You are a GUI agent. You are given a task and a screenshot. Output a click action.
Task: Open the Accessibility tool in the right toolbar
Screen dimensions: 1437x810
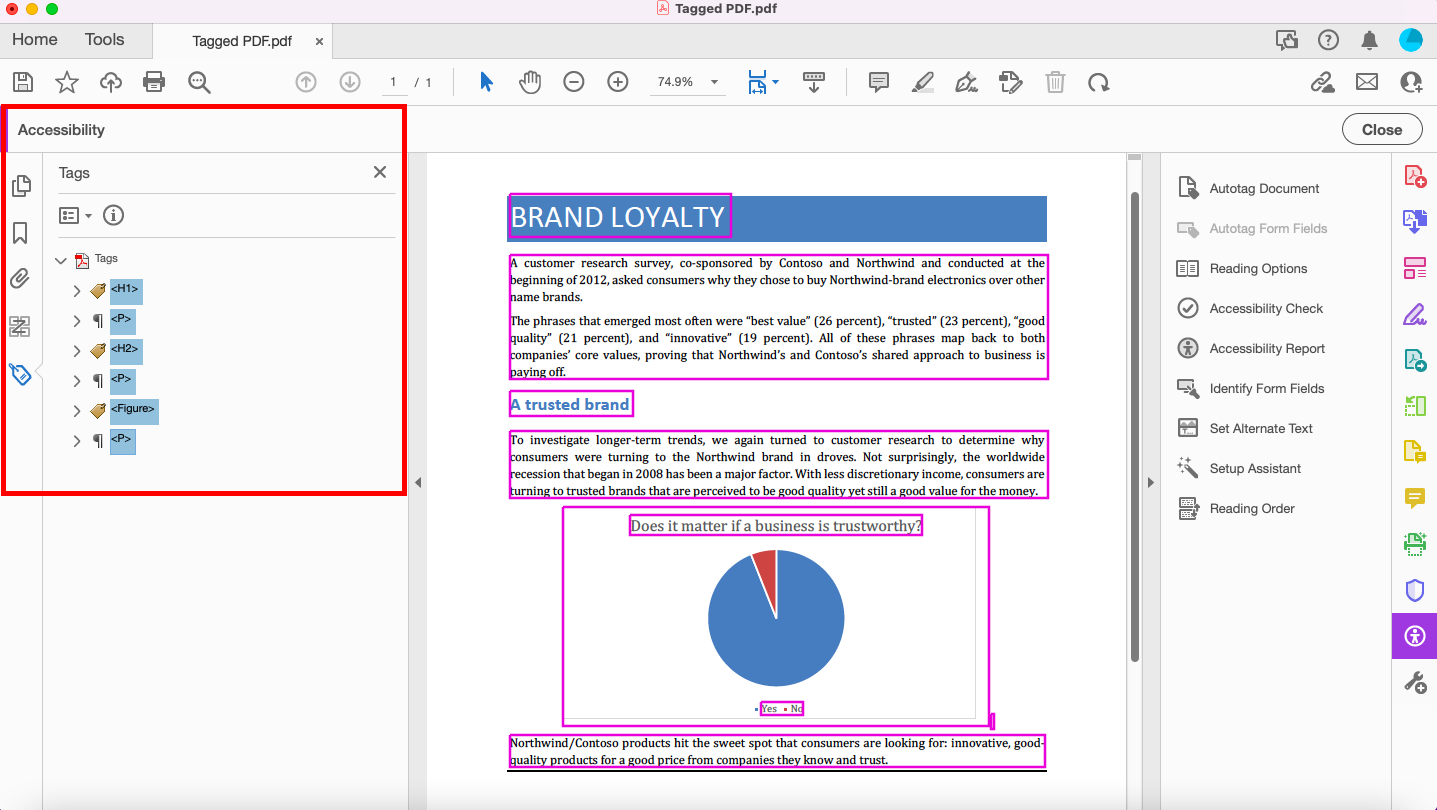1414,636
